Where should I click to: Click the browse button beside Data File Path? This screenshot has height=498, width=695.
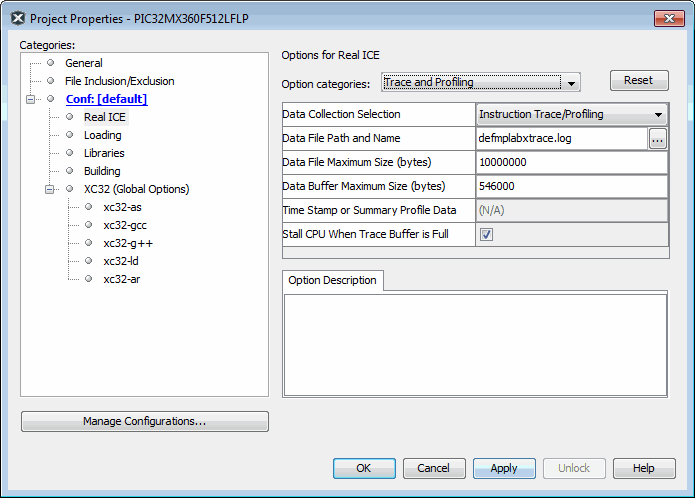click(x=657, y=139)
